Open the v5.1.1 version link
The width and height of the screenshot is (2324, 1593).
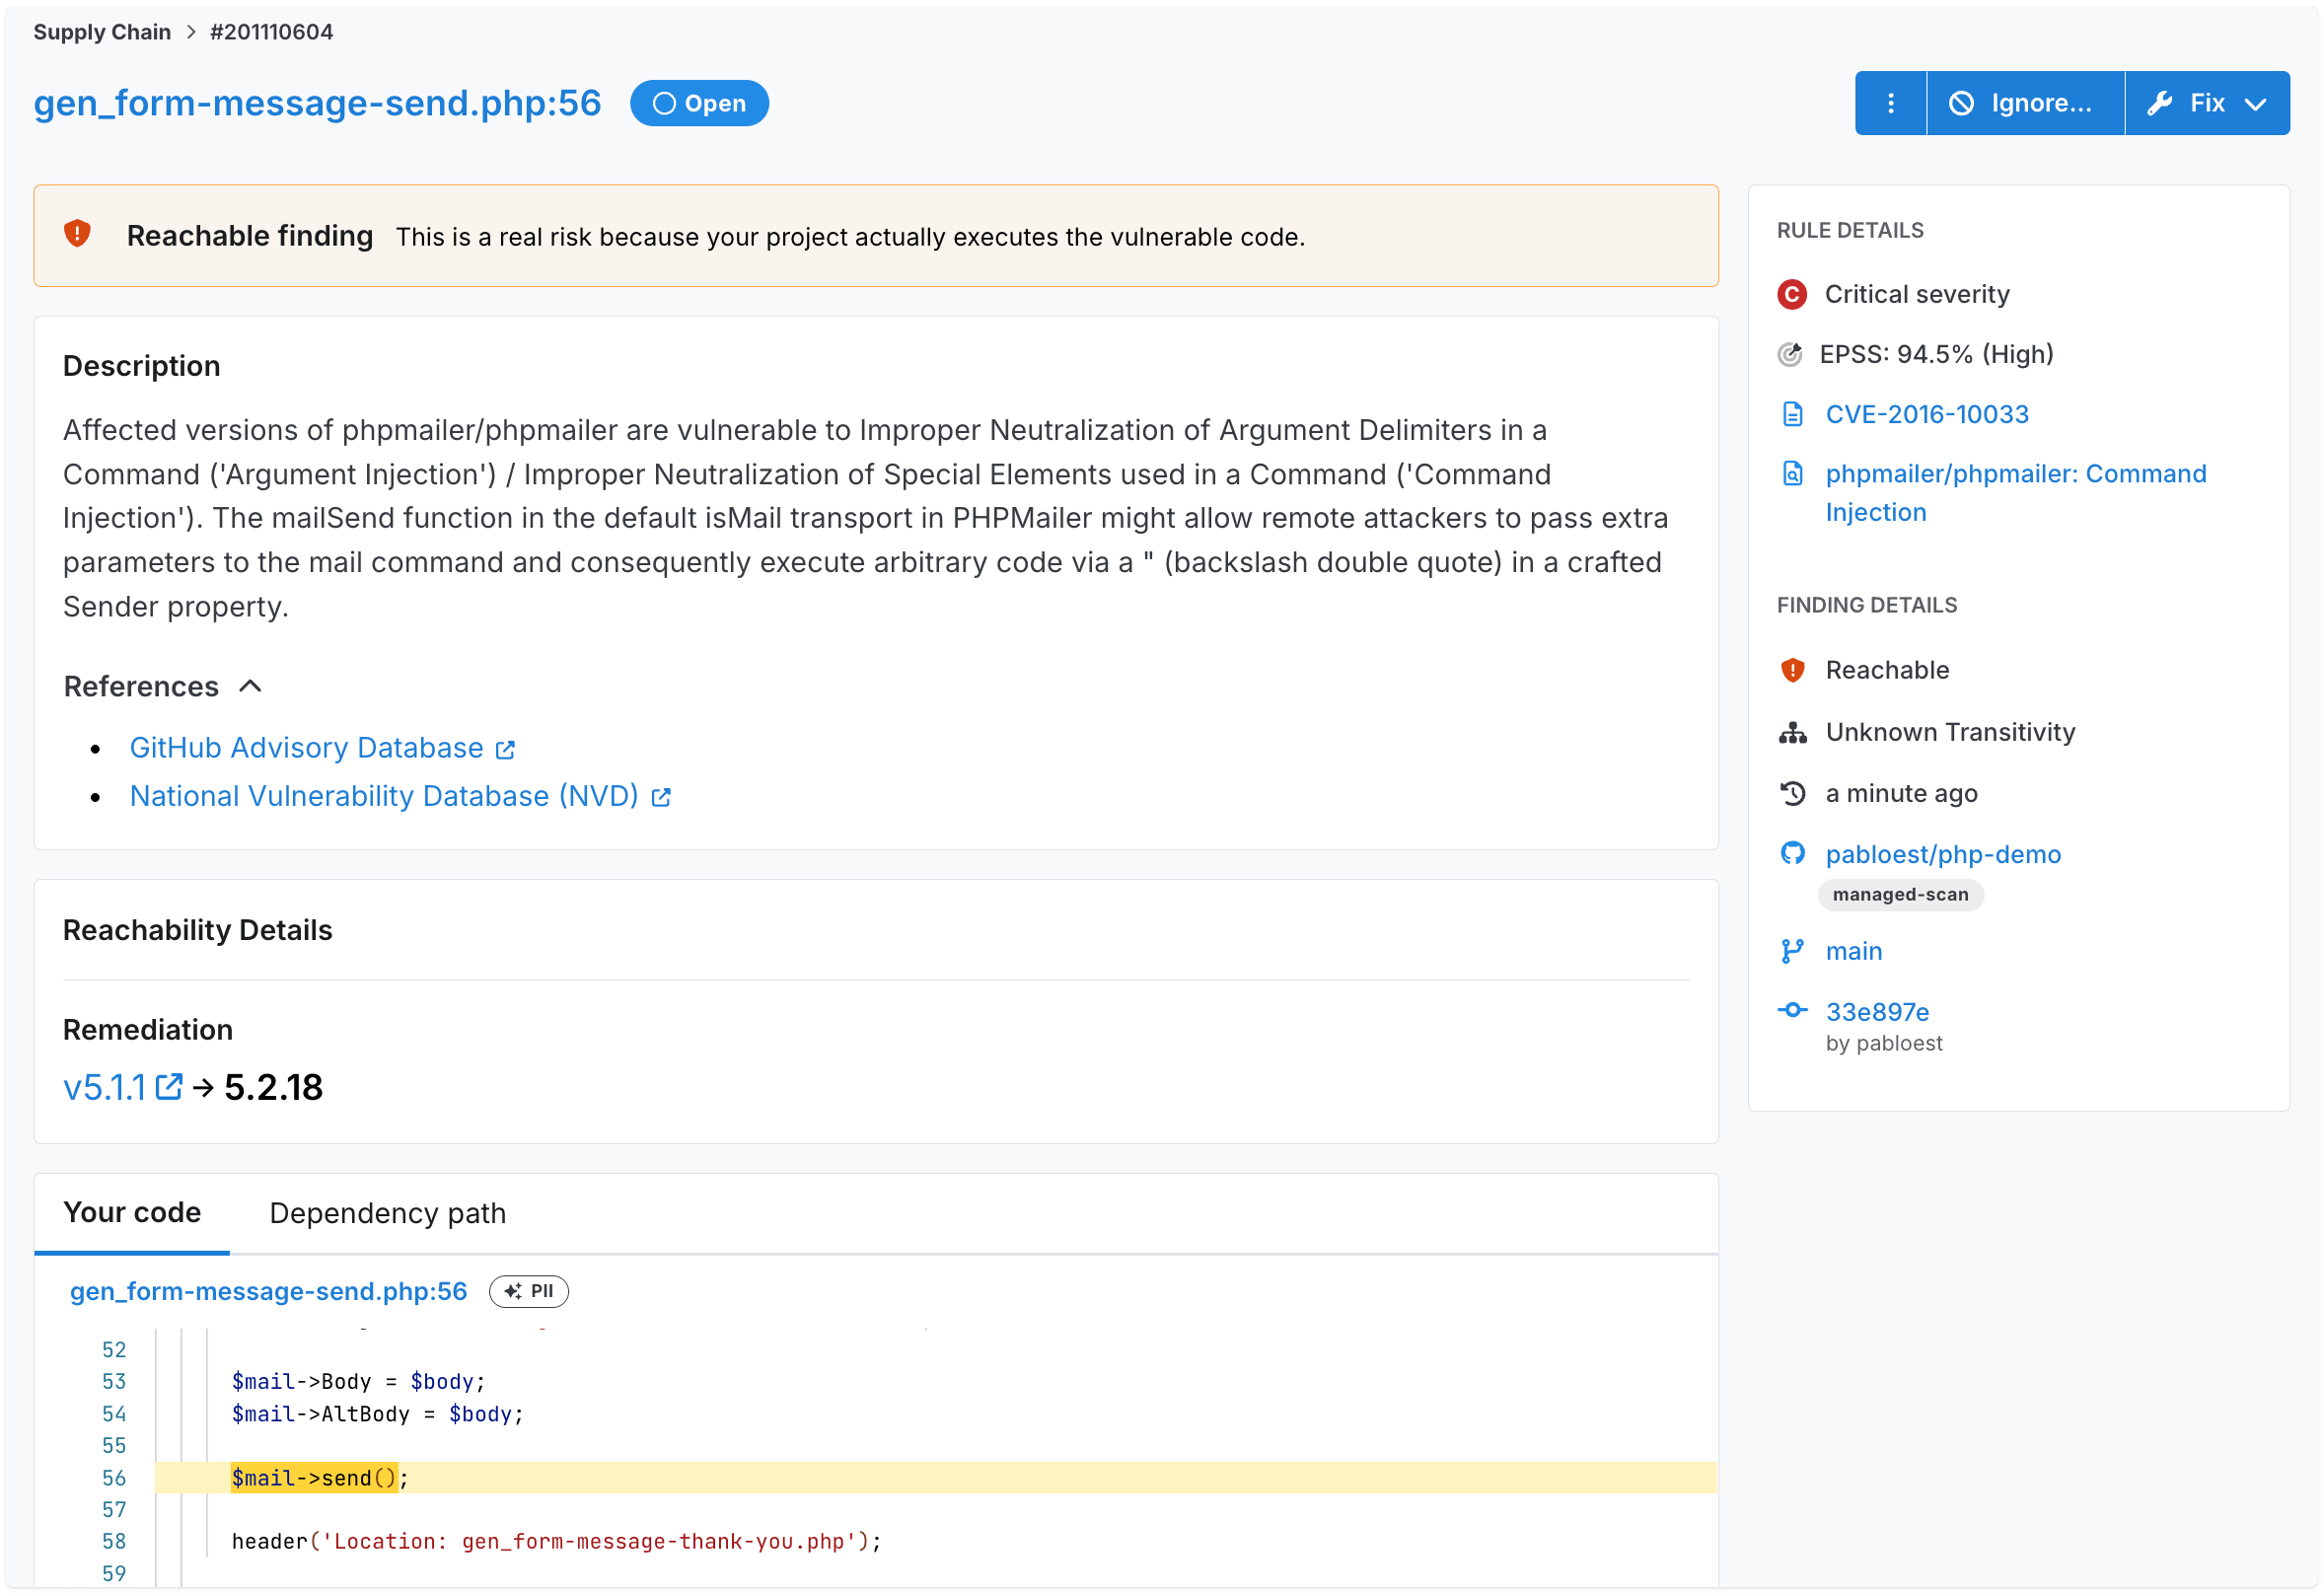click(x=104, y=1087)
